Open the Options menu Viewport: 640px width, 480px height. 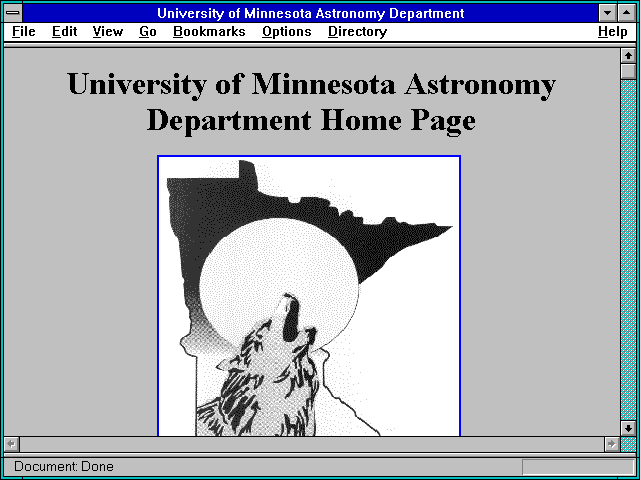(x=287, y=32)
